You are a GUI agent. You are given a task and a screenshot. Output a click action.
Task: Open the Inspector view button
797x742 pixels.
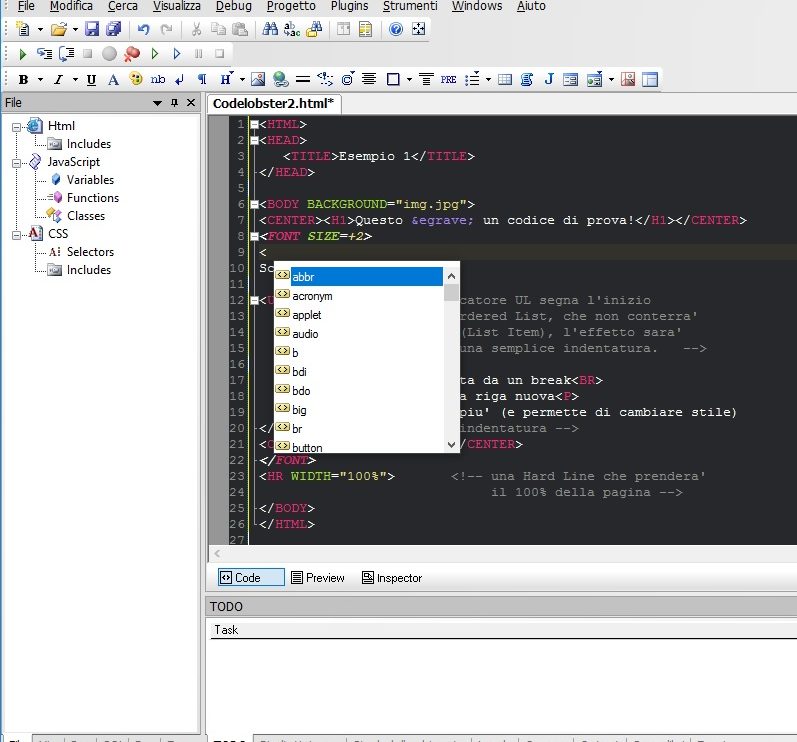click(x=392, y=578)
